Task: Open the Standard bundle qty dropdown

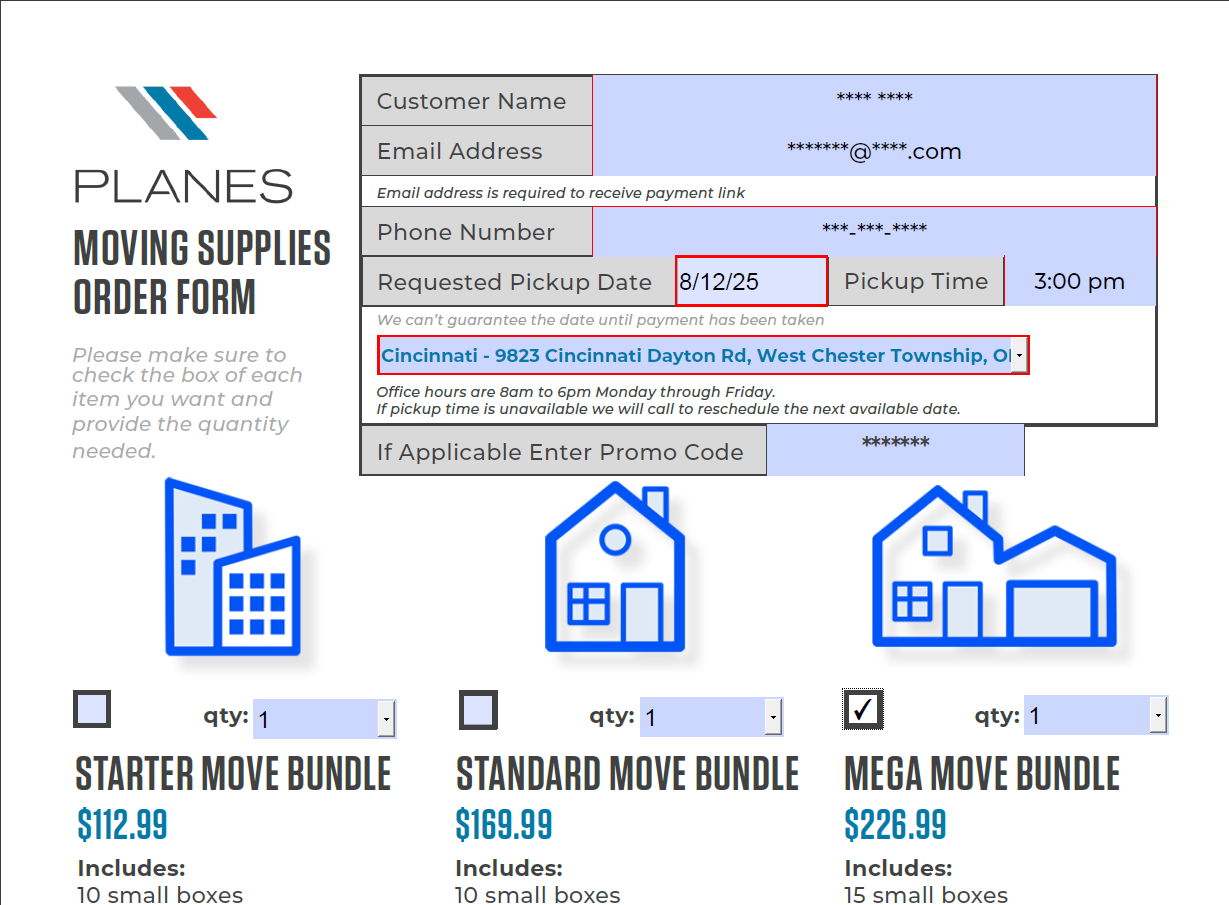Action: pos(772,716)
